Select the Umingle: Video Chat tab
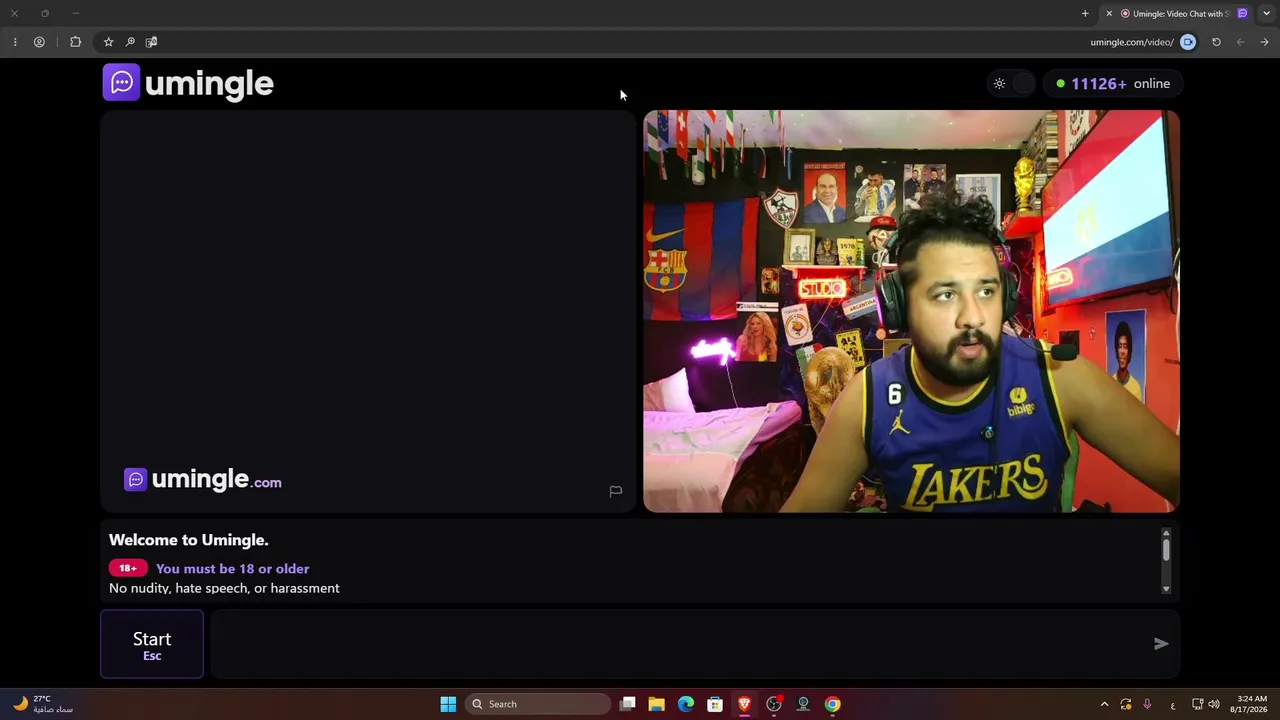1280x720 pixels. [1176, 14]
